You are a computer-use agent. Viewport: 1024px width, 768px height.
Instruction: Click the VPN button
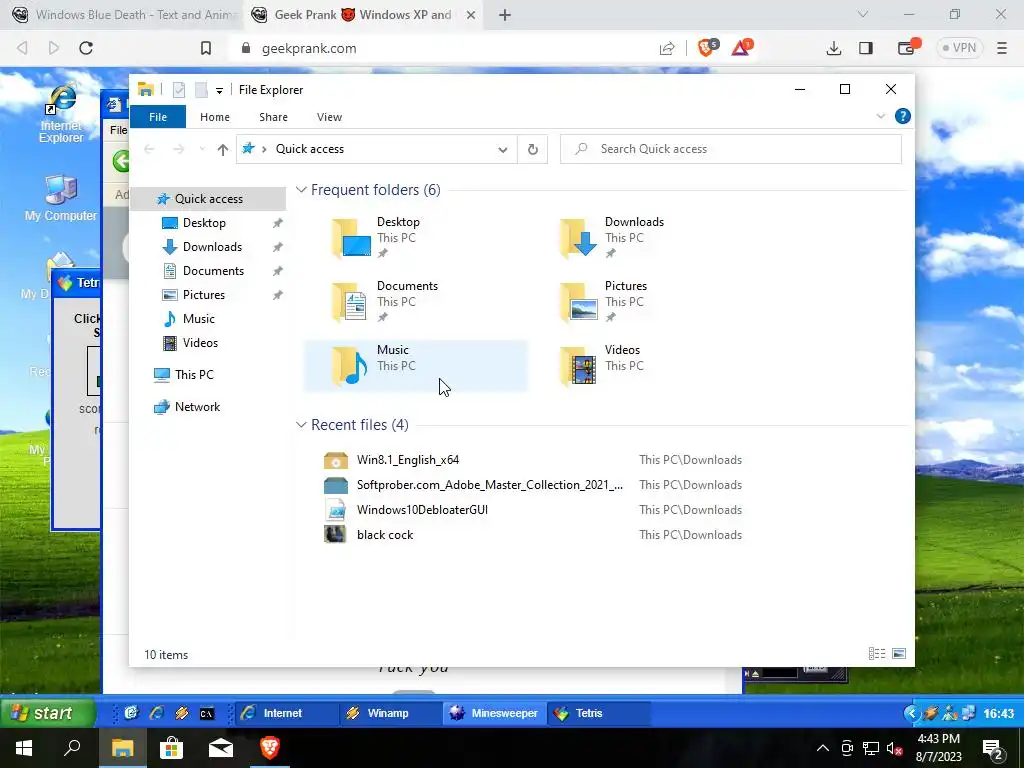959,48
